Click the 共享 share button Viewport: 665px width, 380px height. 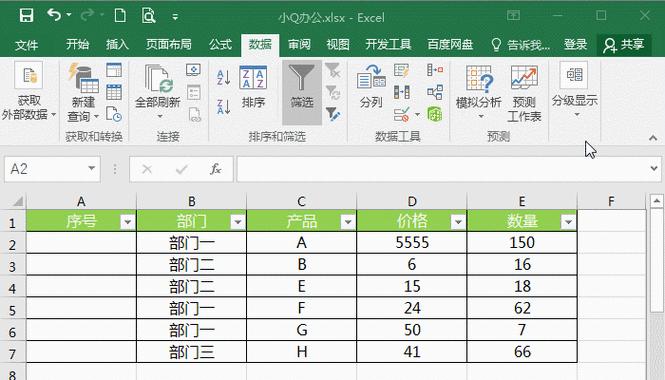[624, 45]
